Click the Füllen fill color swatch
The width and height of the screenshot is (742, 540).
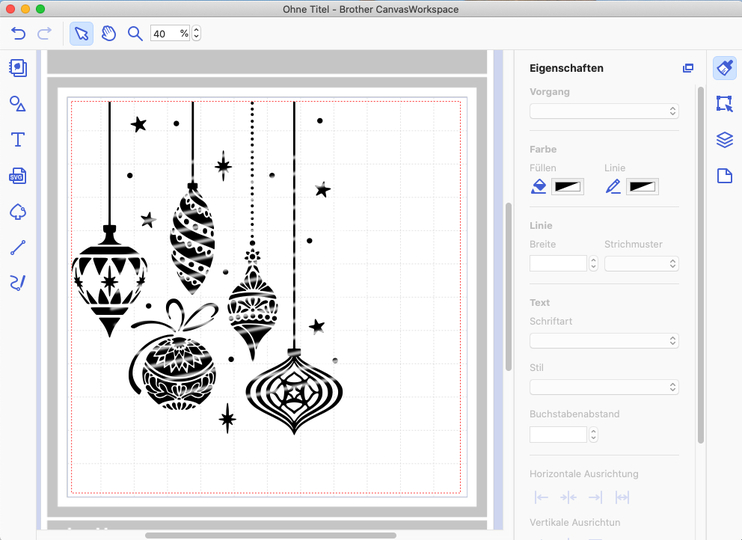coord(567,187)
